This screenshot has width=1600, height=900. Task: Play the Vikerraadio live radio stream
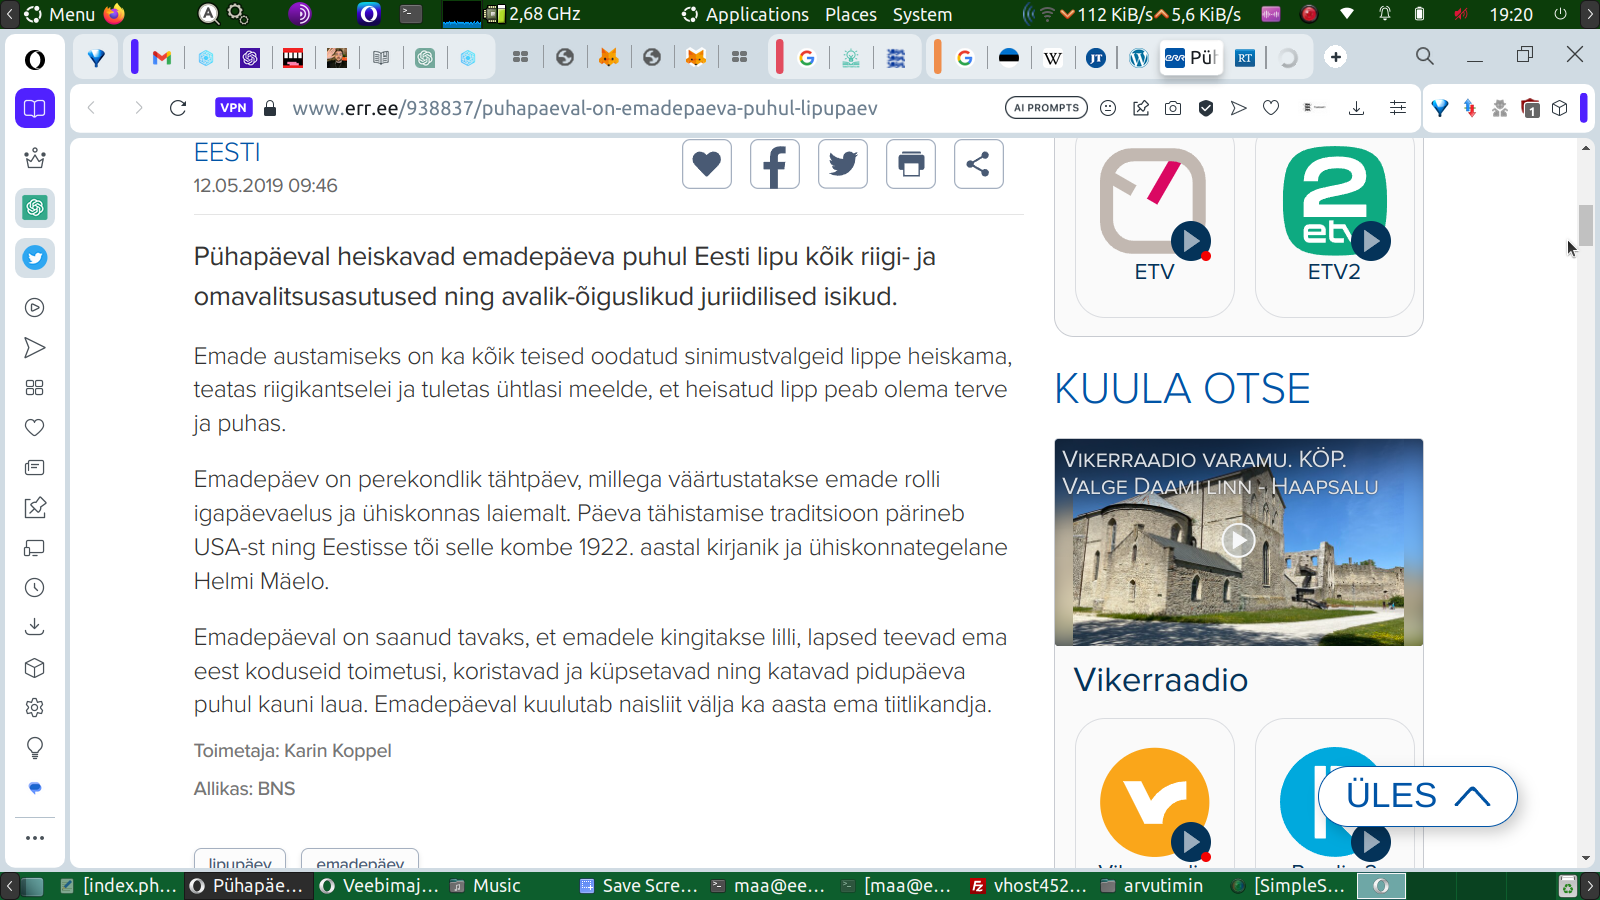tap(1191, 841)
